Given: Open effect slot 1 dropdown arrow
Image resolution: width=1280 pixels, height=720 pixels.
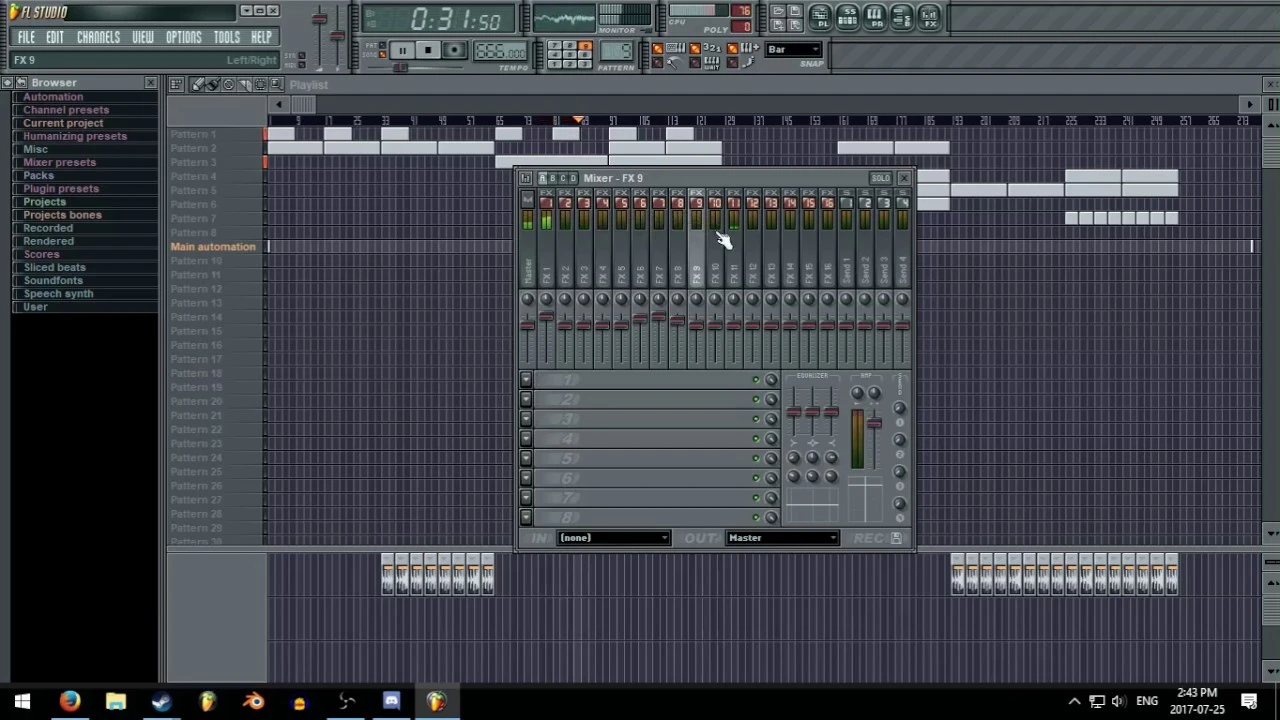Looking at the screenshot, I should pos(525,380).
